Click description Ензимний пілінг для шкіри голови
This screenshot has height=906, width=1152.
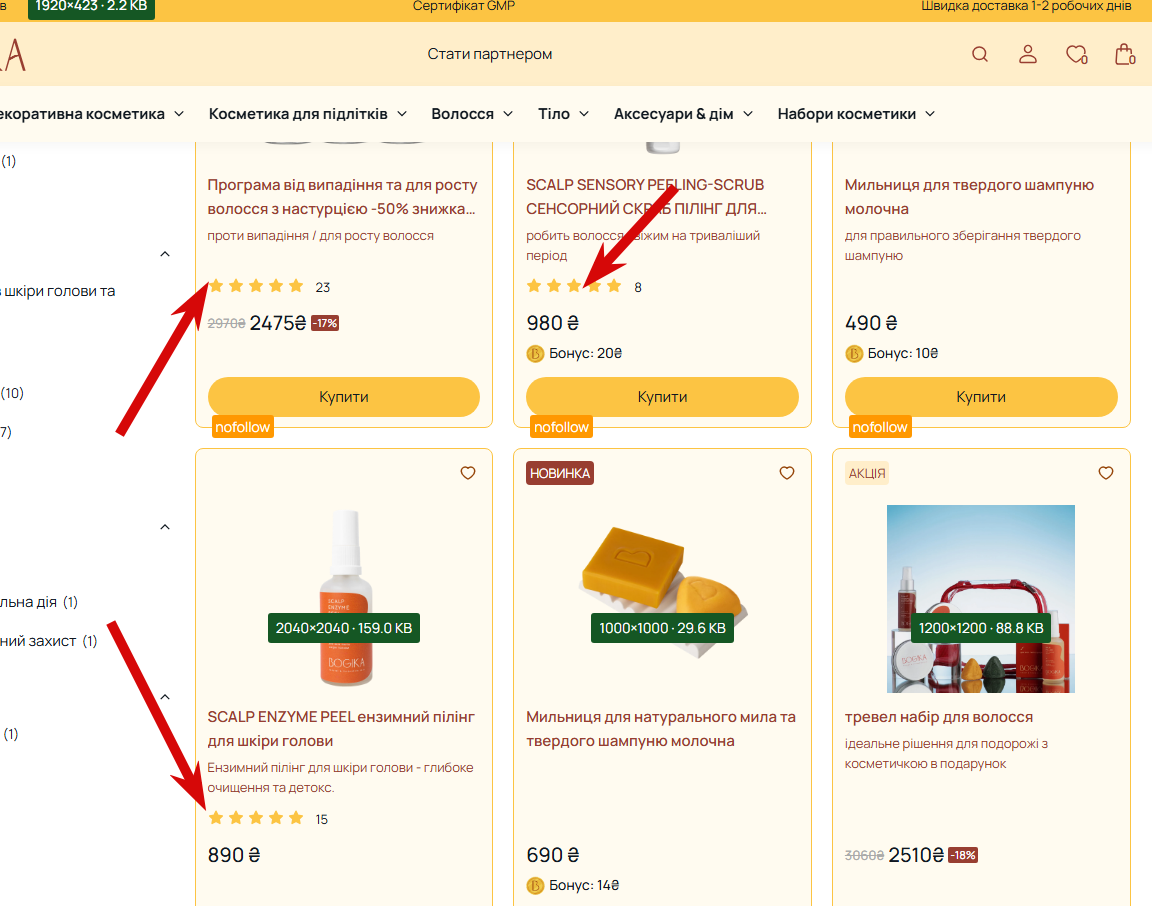[340, 777]
